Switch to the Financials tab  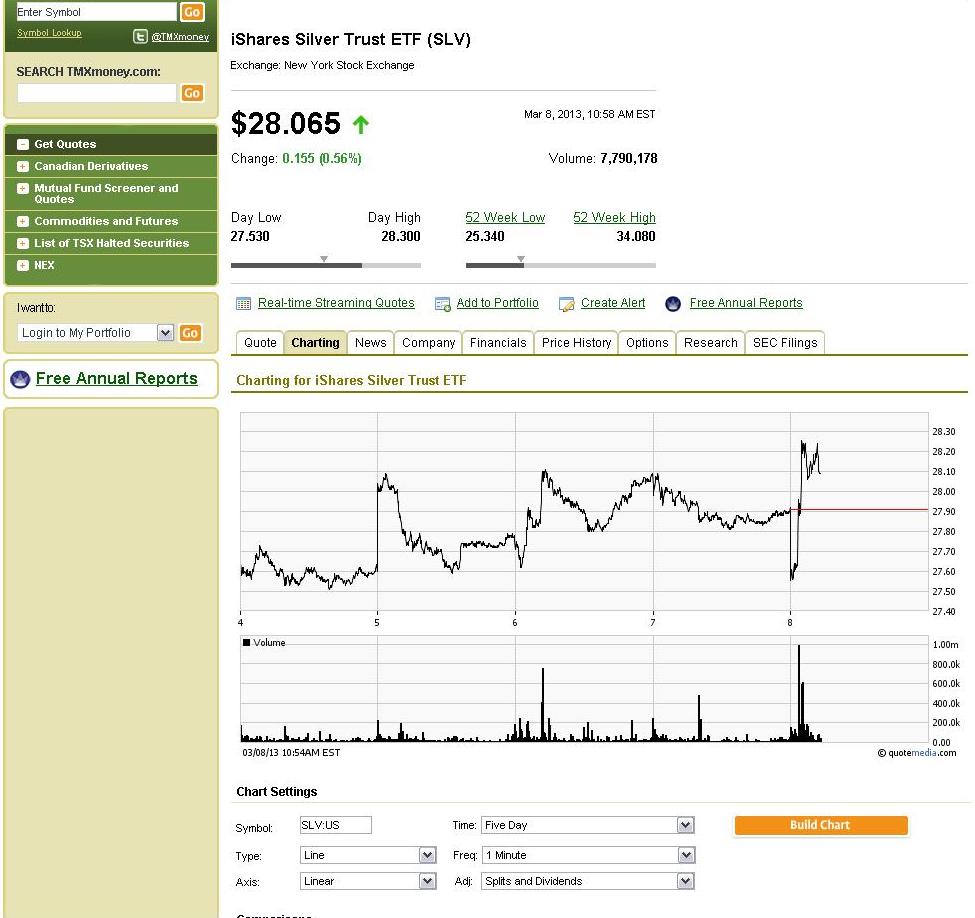click(x=498, y=343)
